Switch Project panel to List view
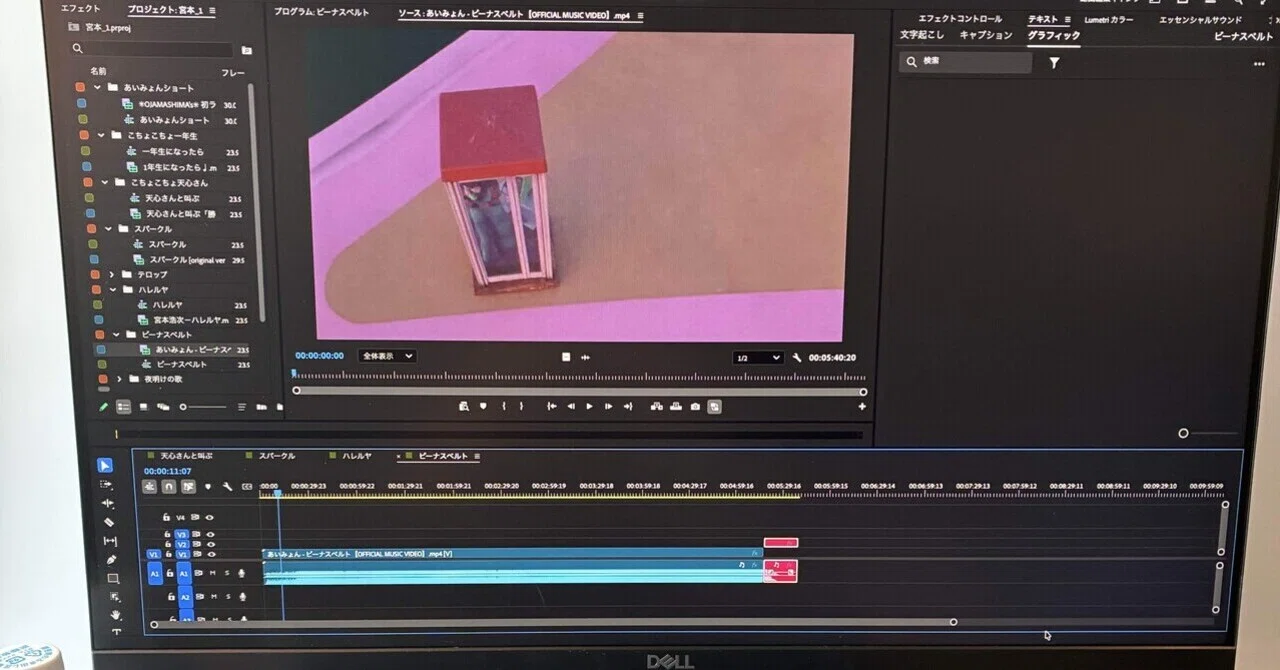 tap(124, 407)
